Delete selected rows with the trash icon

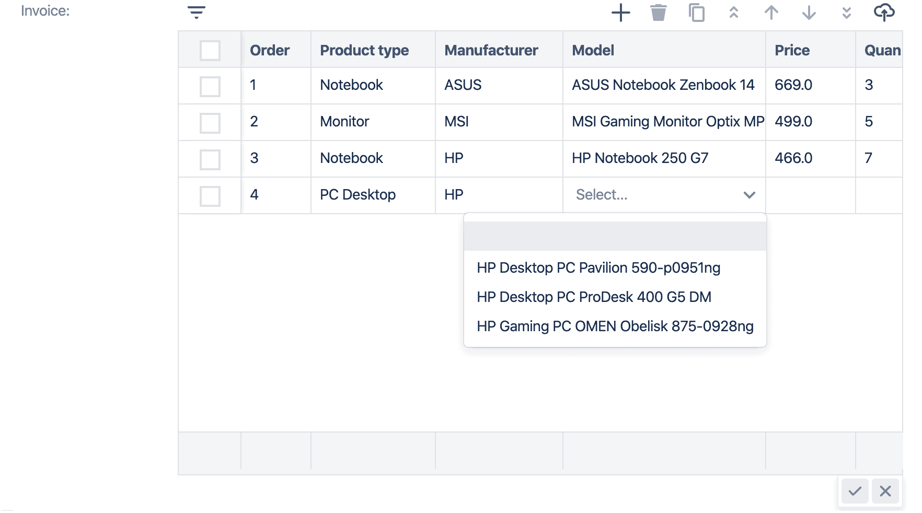click(658, 12)
